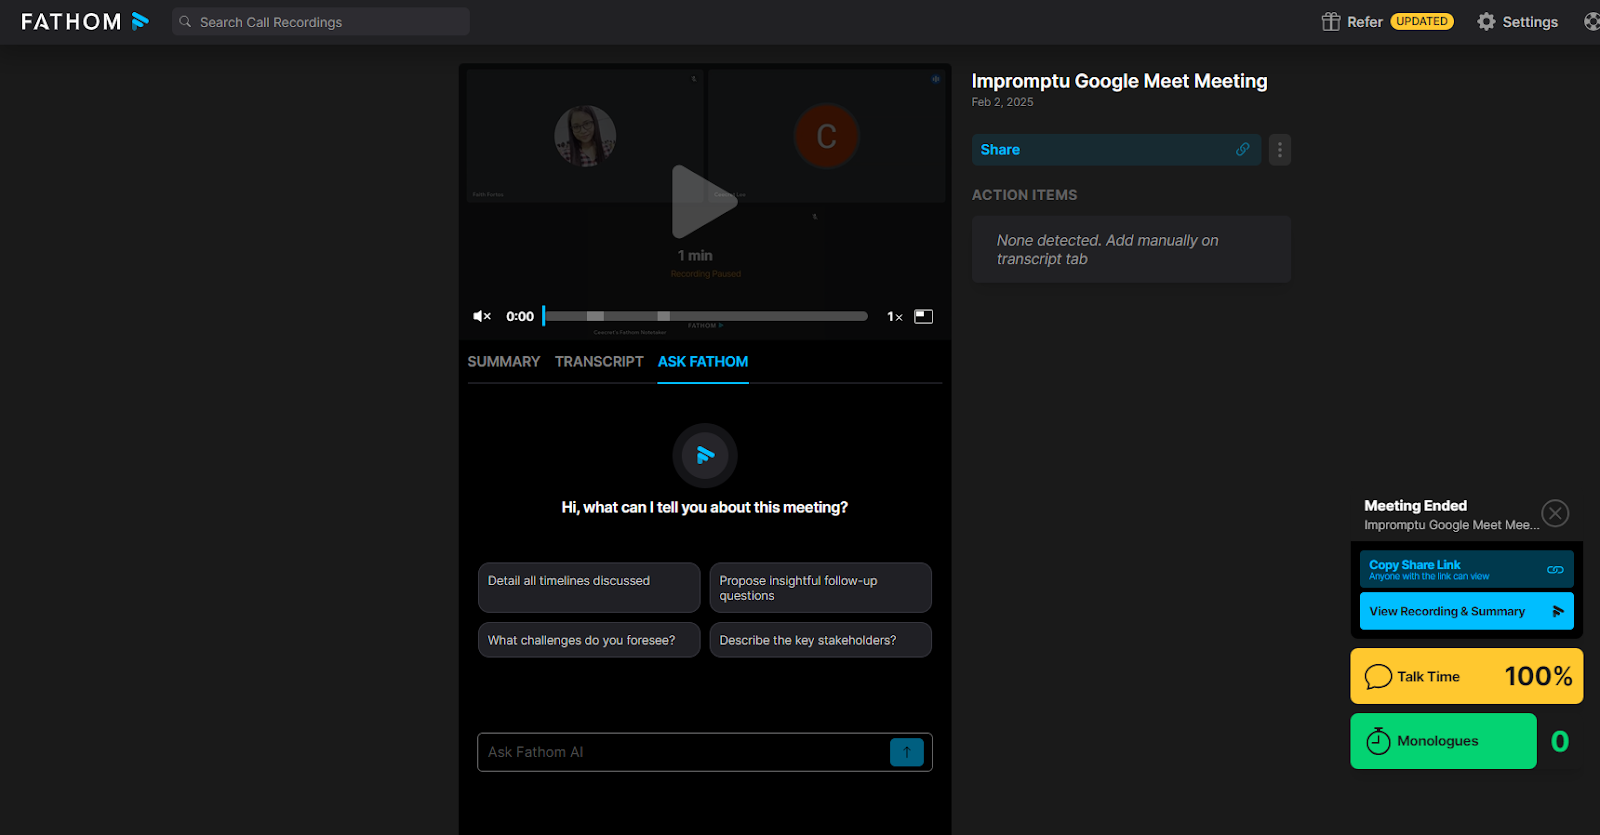Click the Share button
Image resolution: width=1600 pixels, height=835 pixels.
click(x=1116, y=149)
